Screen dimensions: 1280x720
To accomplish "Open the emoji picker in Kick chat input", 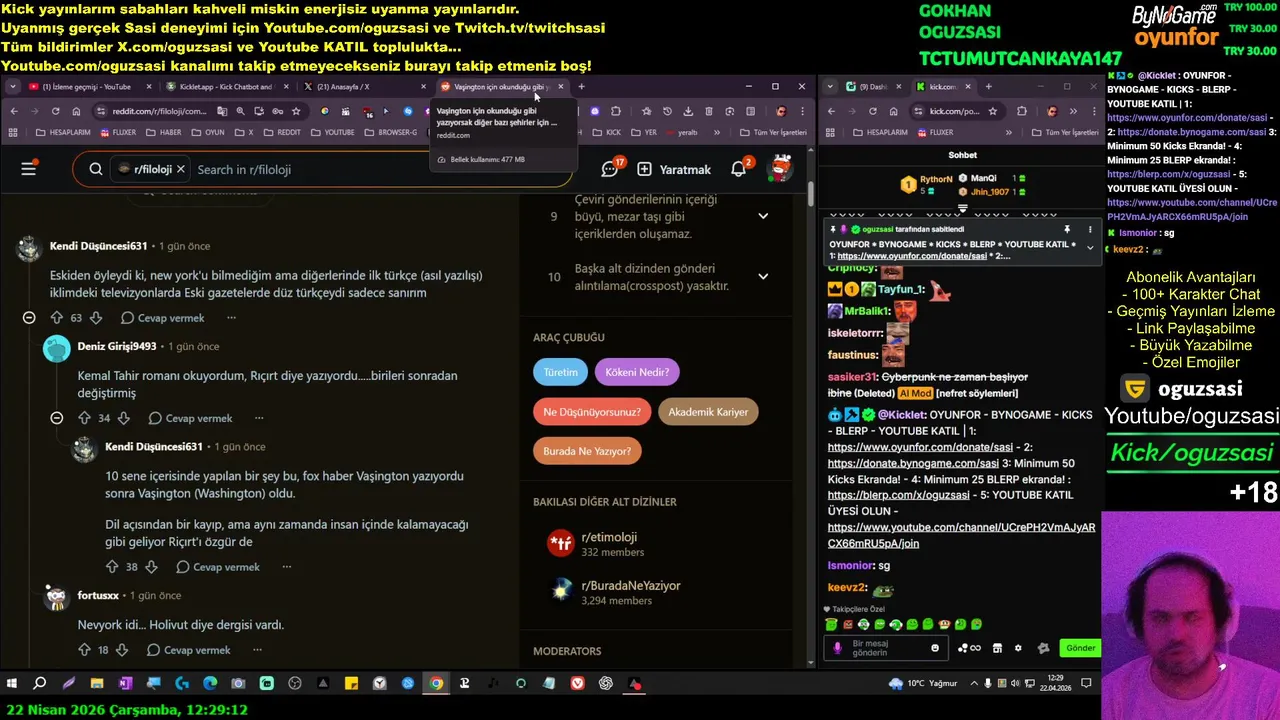I will [x=935, y=648].
